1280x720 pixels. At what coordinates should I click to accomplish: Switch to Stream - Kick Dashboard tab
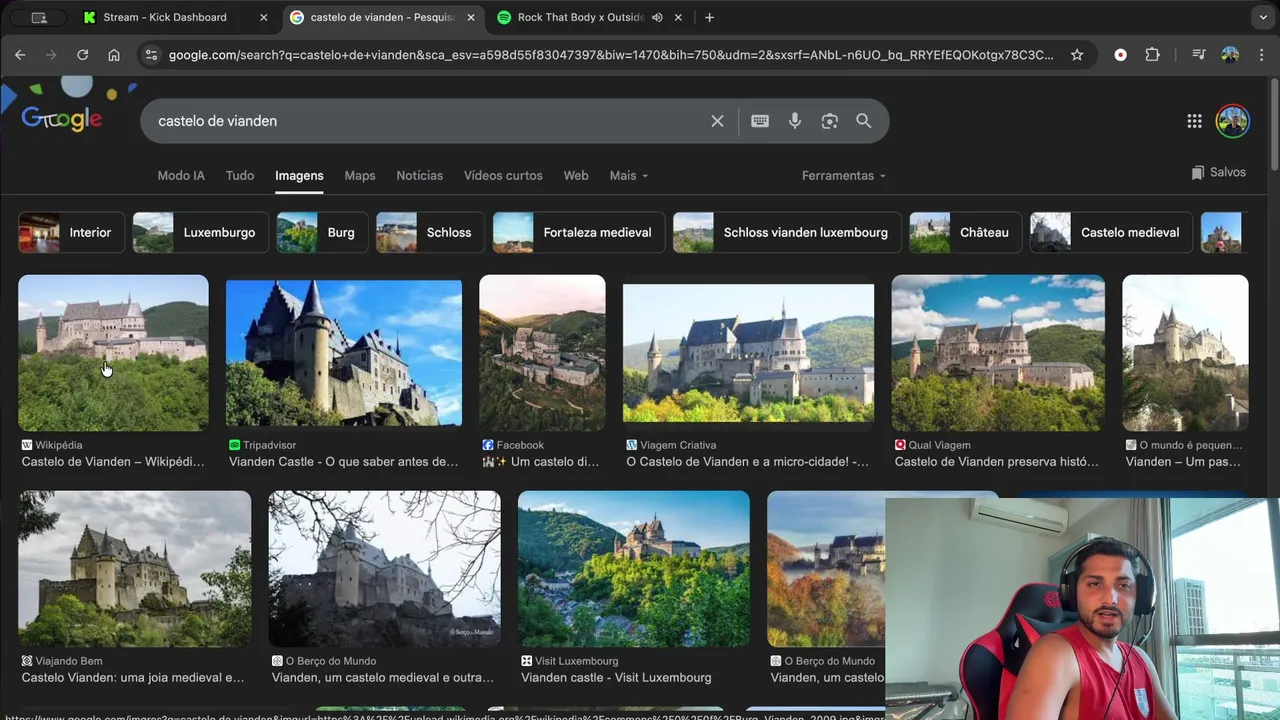click(x=165, y=17)
